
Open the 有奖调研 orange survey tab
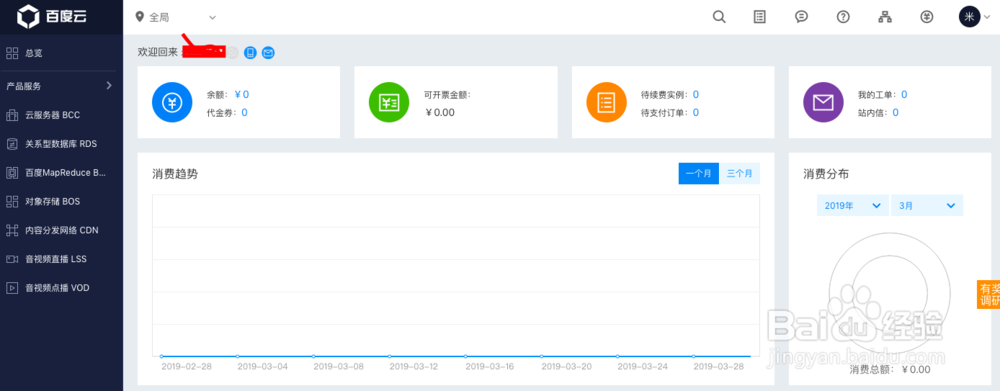coord(989,294)
